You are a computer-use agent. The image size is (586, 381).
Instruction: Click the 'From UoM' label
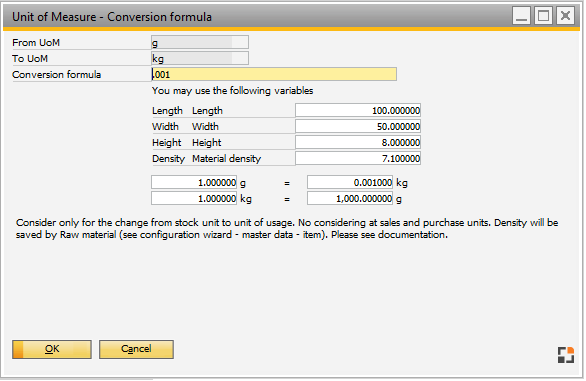[x=36, y=43]
